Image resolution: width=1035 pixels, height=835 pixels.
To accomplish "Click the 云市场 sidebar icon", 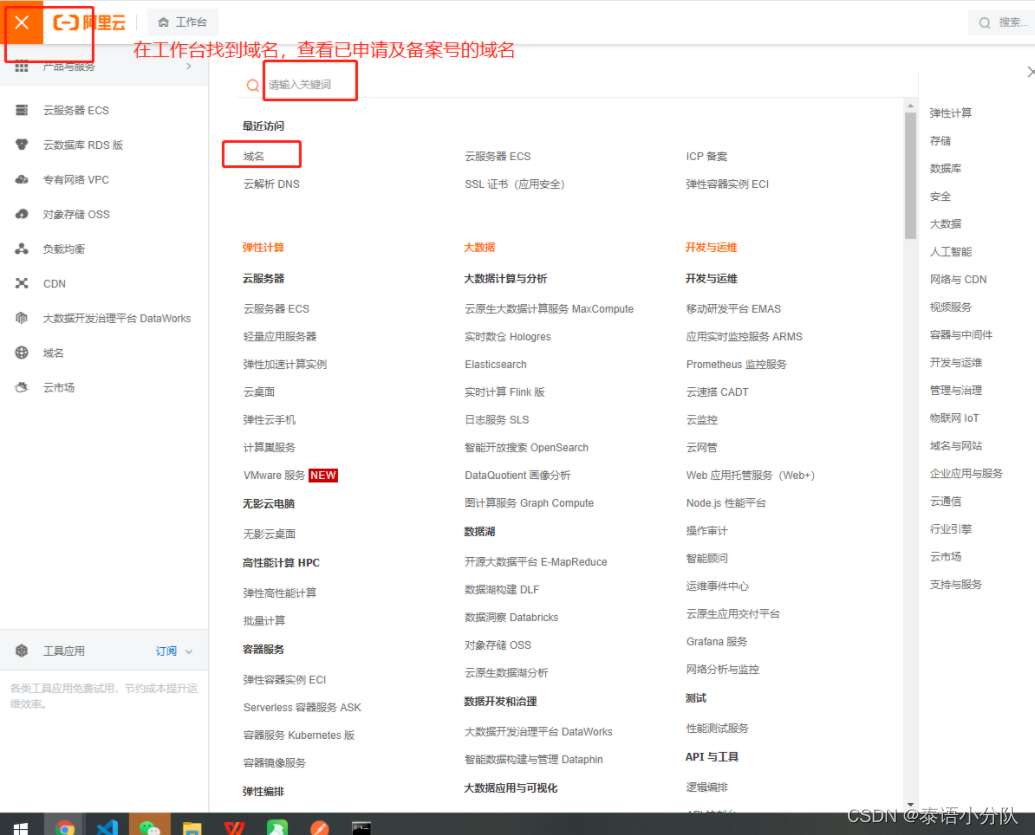I will click(22, 387).
